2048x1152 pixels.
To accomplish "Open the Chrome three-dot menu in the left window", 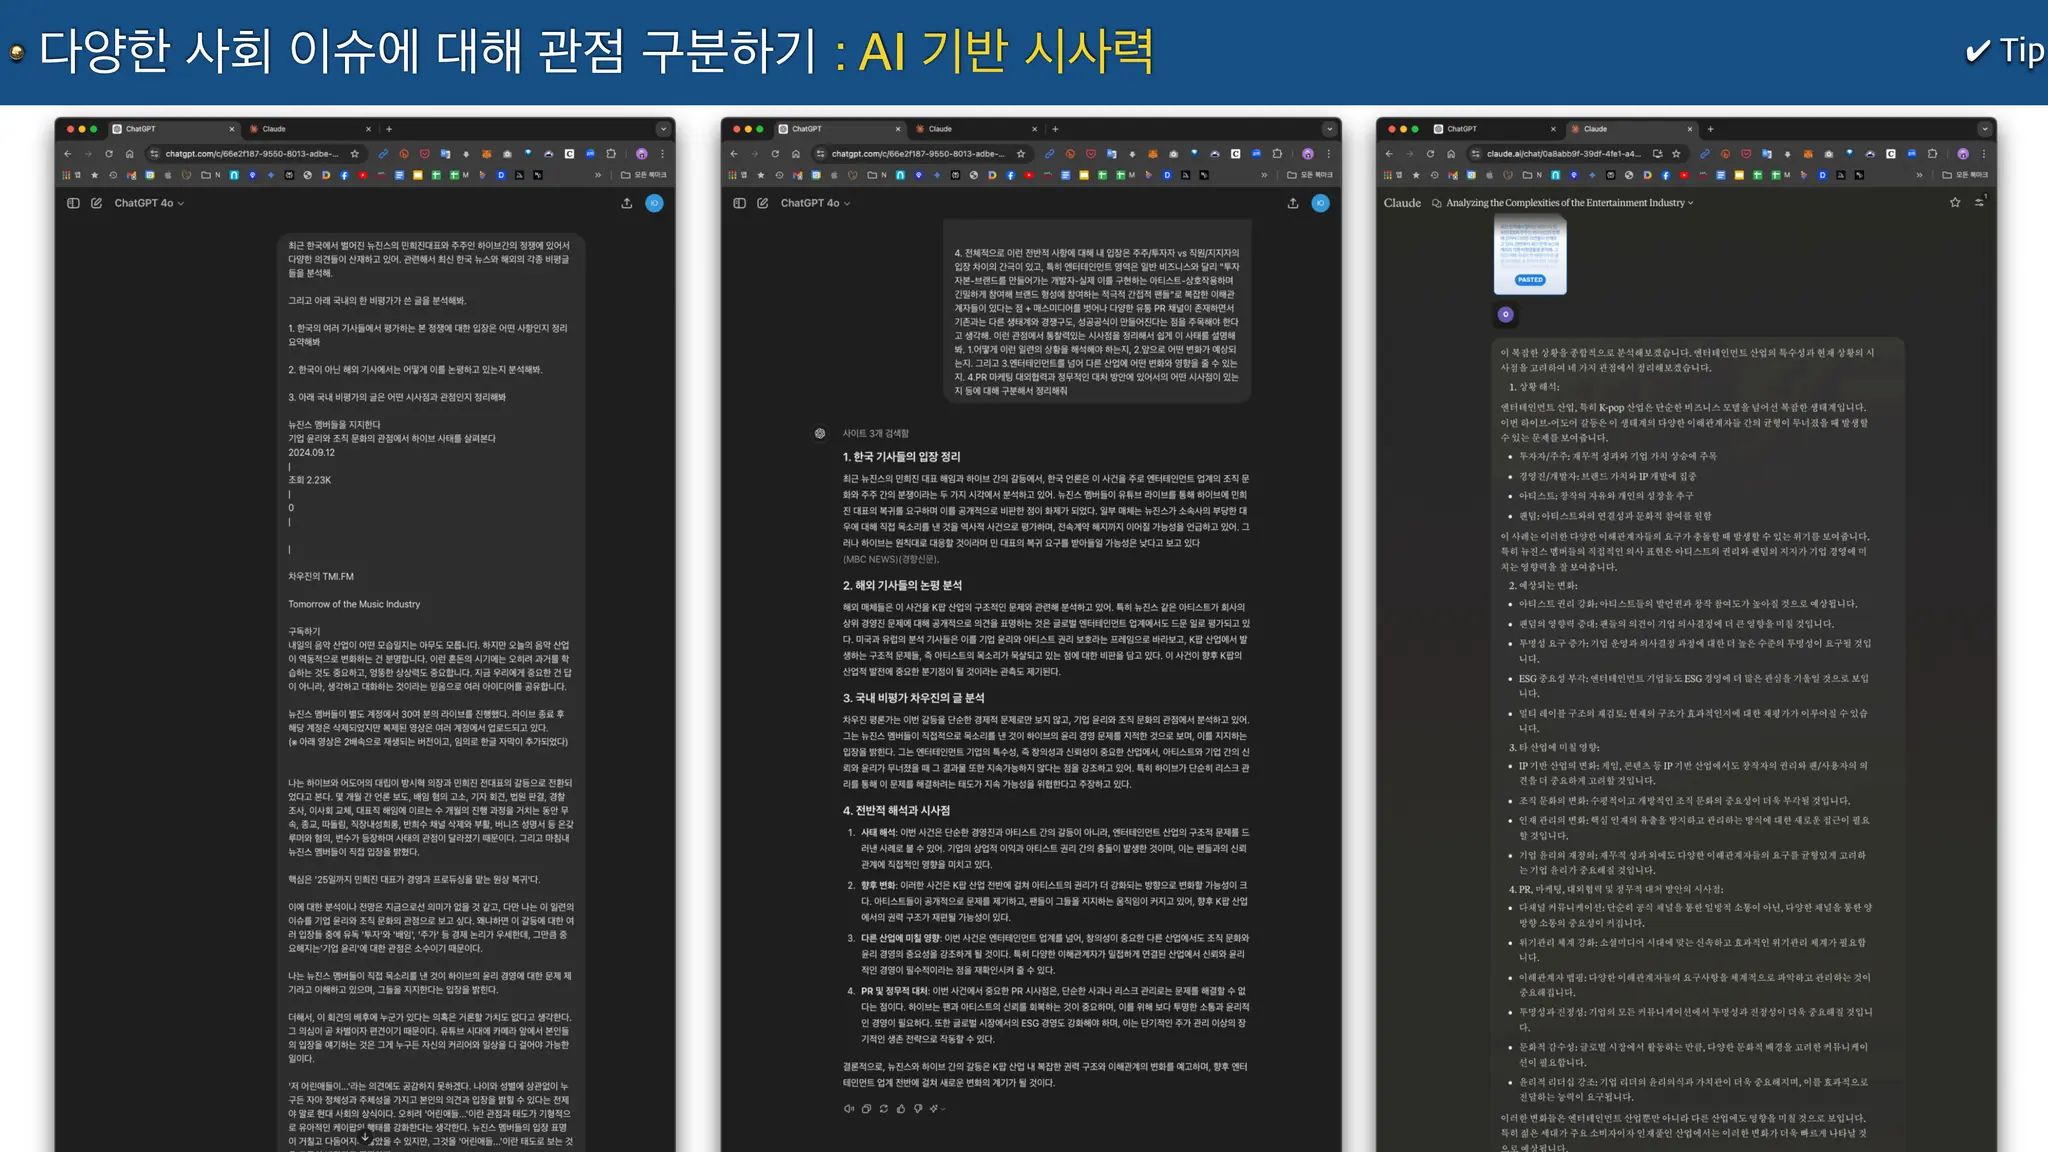I will coord(662,154).
